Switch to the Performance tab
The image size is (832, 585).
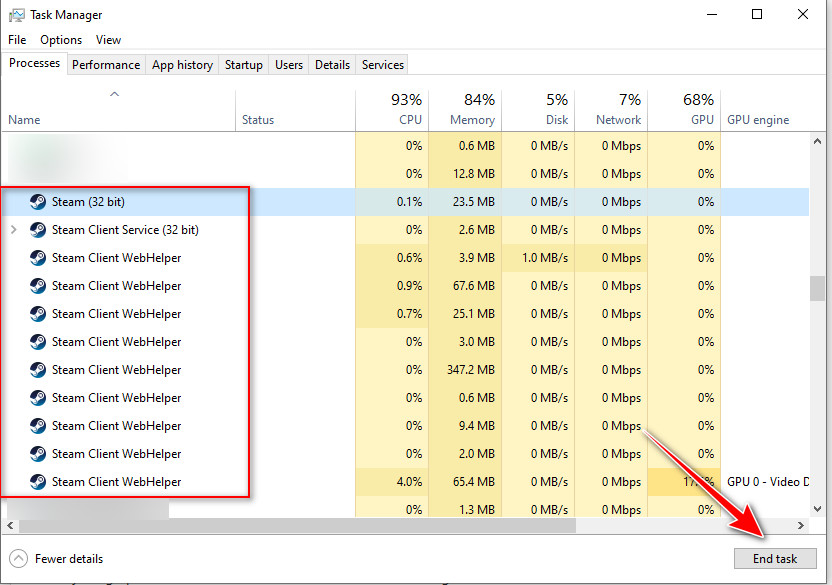[x=106, y=65]
